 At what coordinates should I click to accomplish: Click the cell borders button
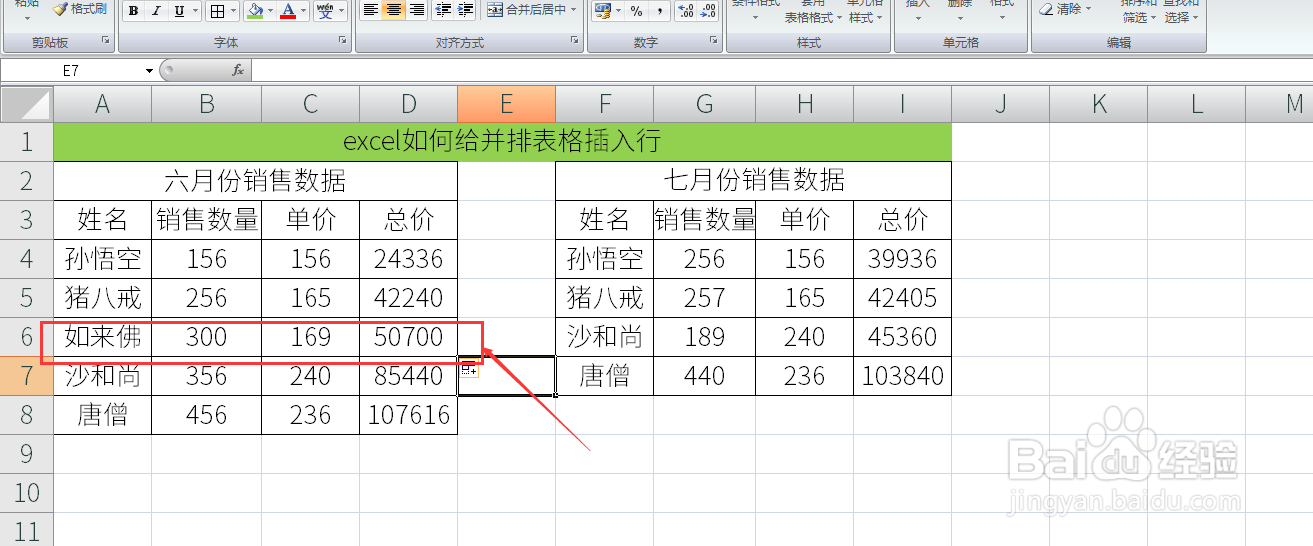(216, 11)
